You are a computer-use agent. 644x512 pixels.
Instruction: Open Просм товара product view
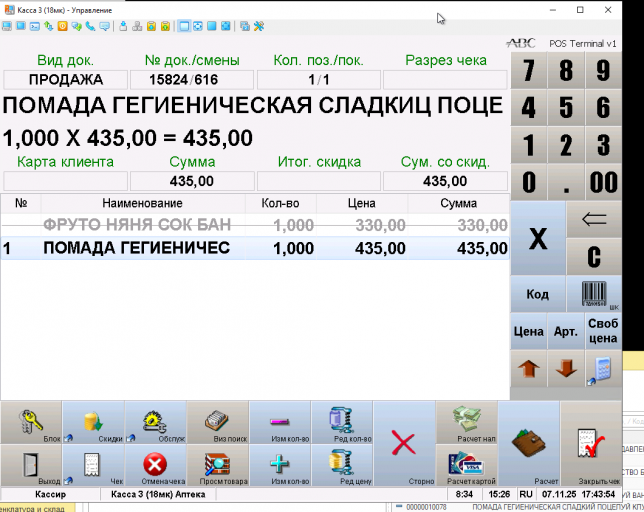coord(218,465)
